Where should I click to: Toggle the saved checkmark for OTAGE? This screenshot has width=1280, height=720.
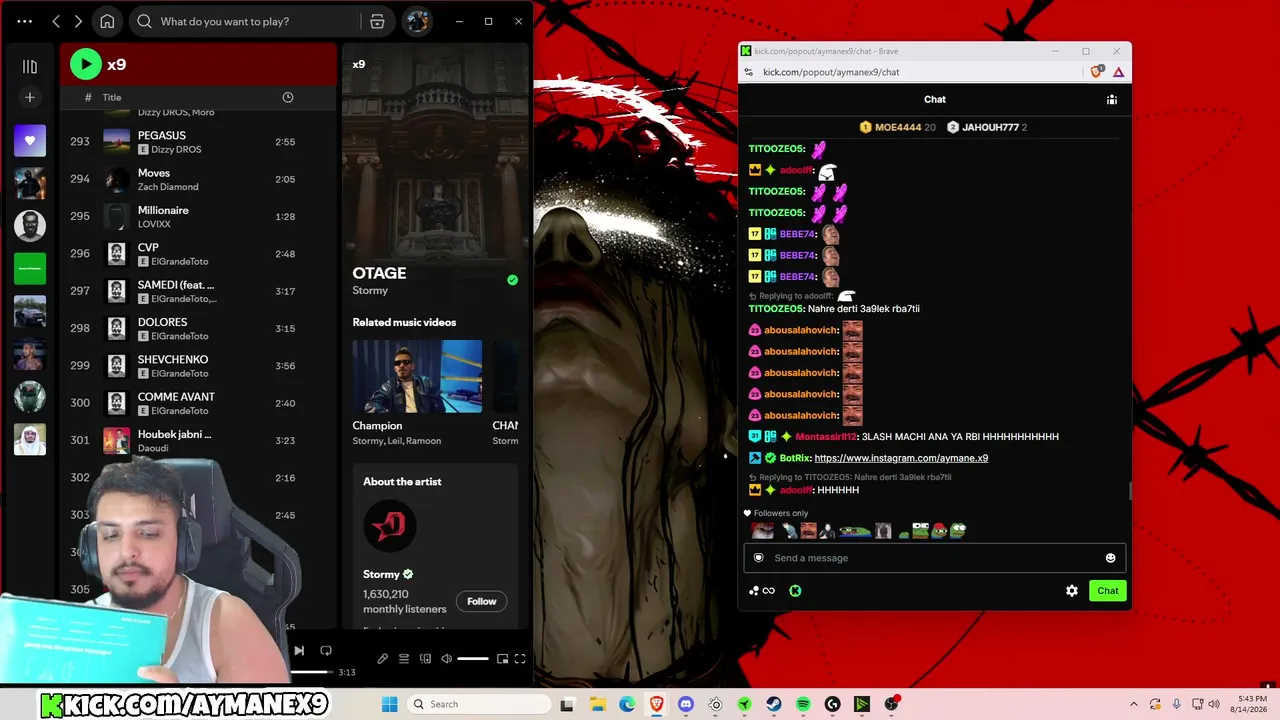[x=513, y=280]
